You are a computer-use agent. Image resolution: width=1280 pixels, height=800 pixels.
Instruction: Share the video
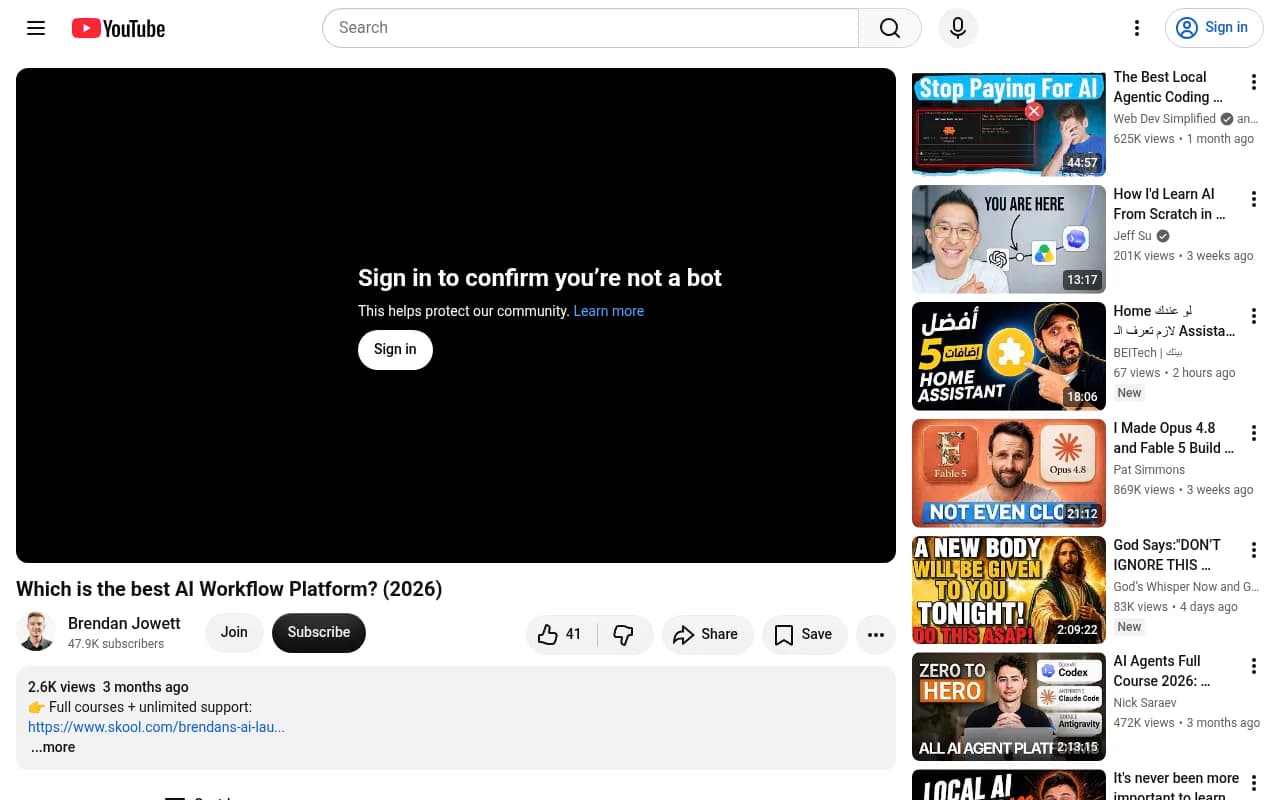tap(707, 634)
